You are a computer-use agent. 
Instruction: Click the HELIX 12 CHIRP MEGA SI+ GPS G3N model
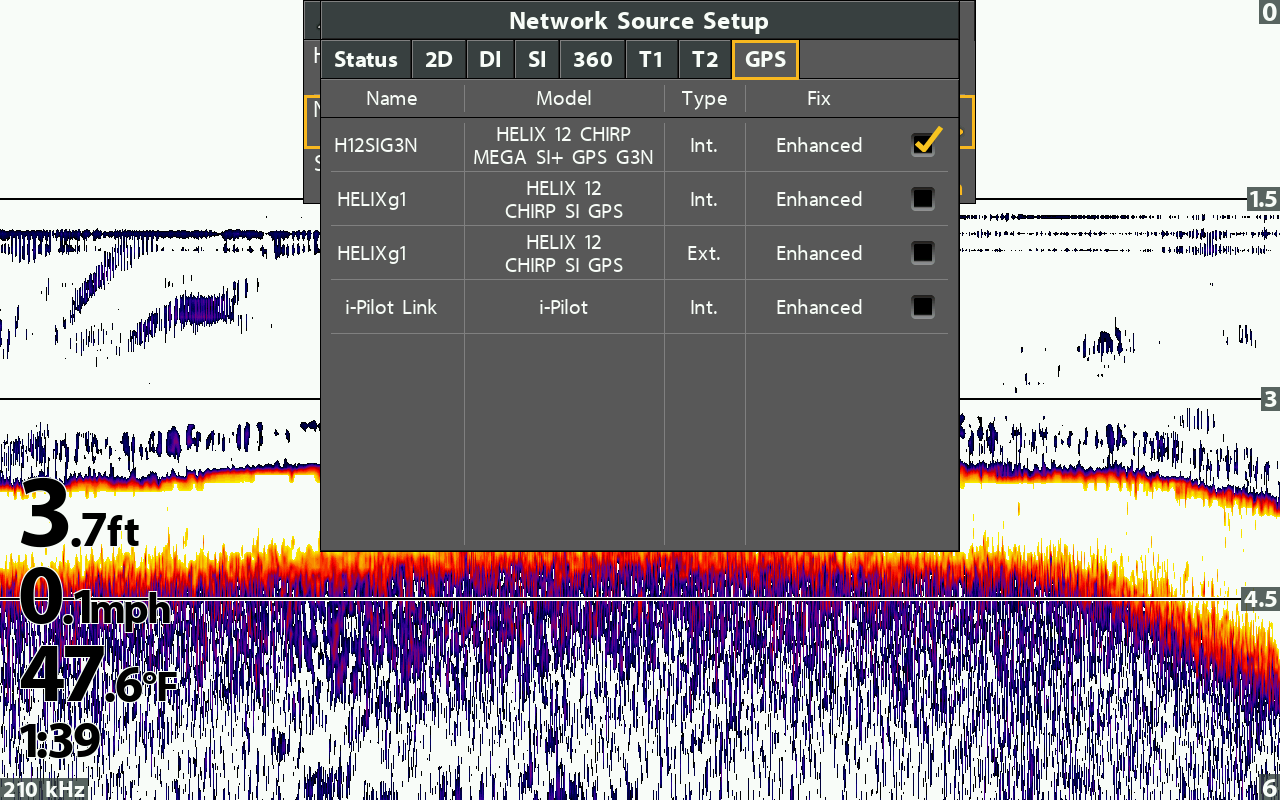(x=564, y=145)
